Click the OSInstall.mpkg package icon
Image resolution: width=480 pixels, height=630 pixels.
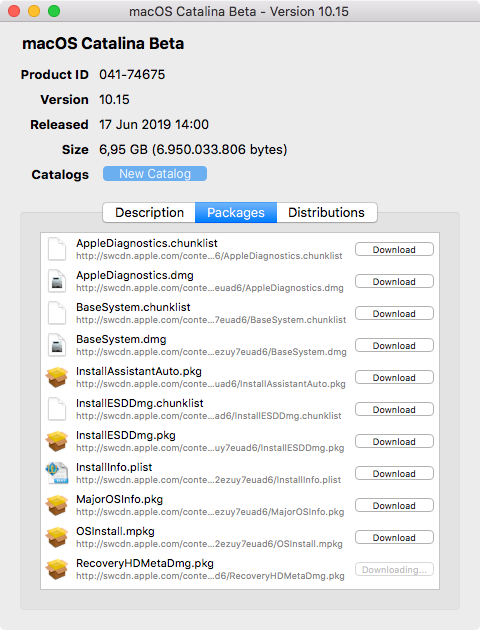click(57, 537)
